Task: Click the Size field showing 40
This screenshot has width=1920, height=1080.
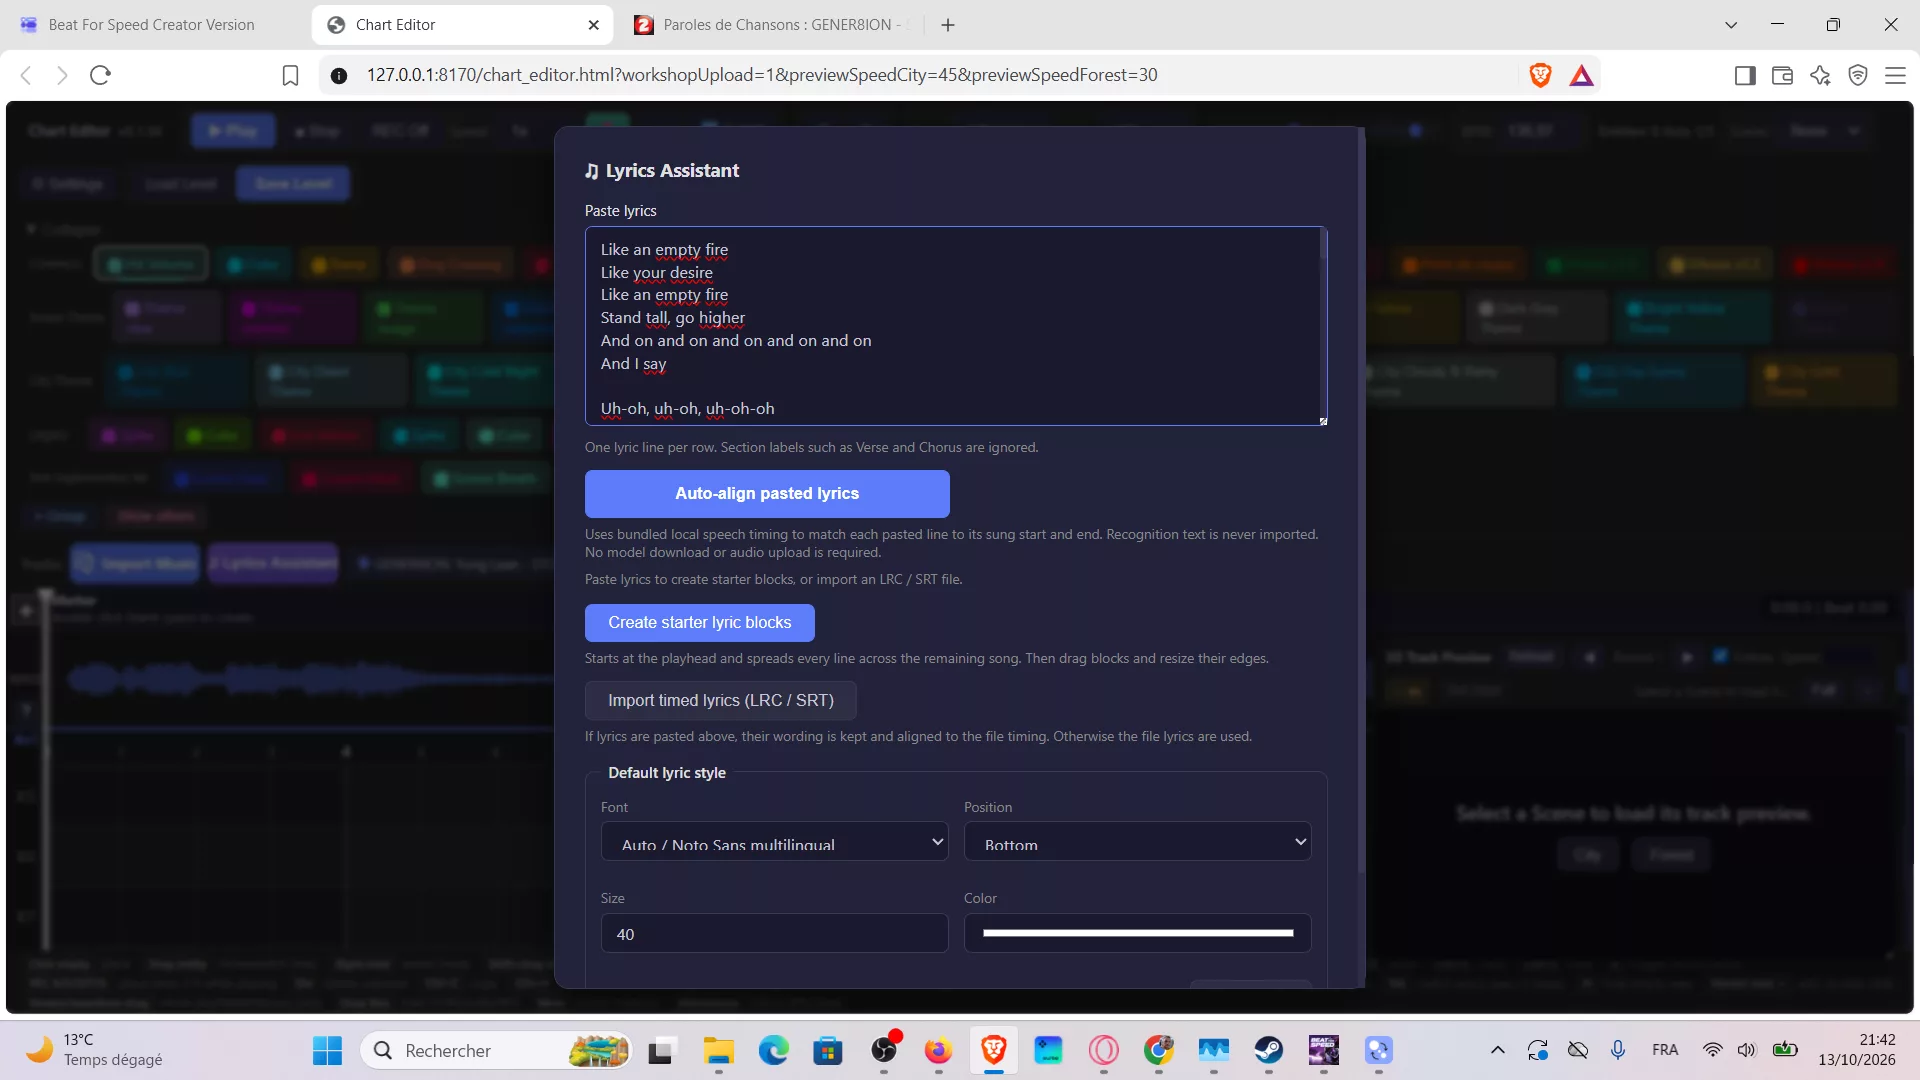Action: [x=774, y=933]
